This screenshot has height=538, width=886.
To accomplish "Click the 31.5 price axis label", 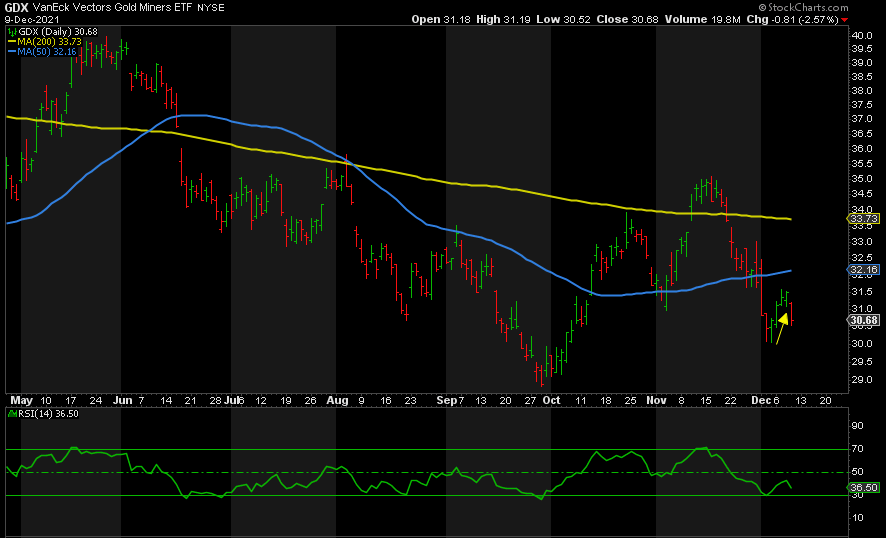I will [x=862, y=292].
